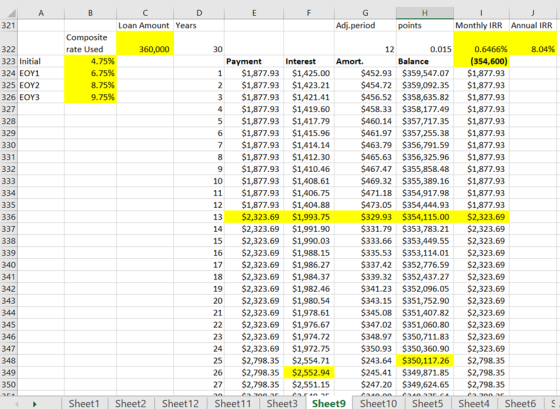Select column D header
The height and width of the screenshot is (409, 560).
(x=199, y=13)
